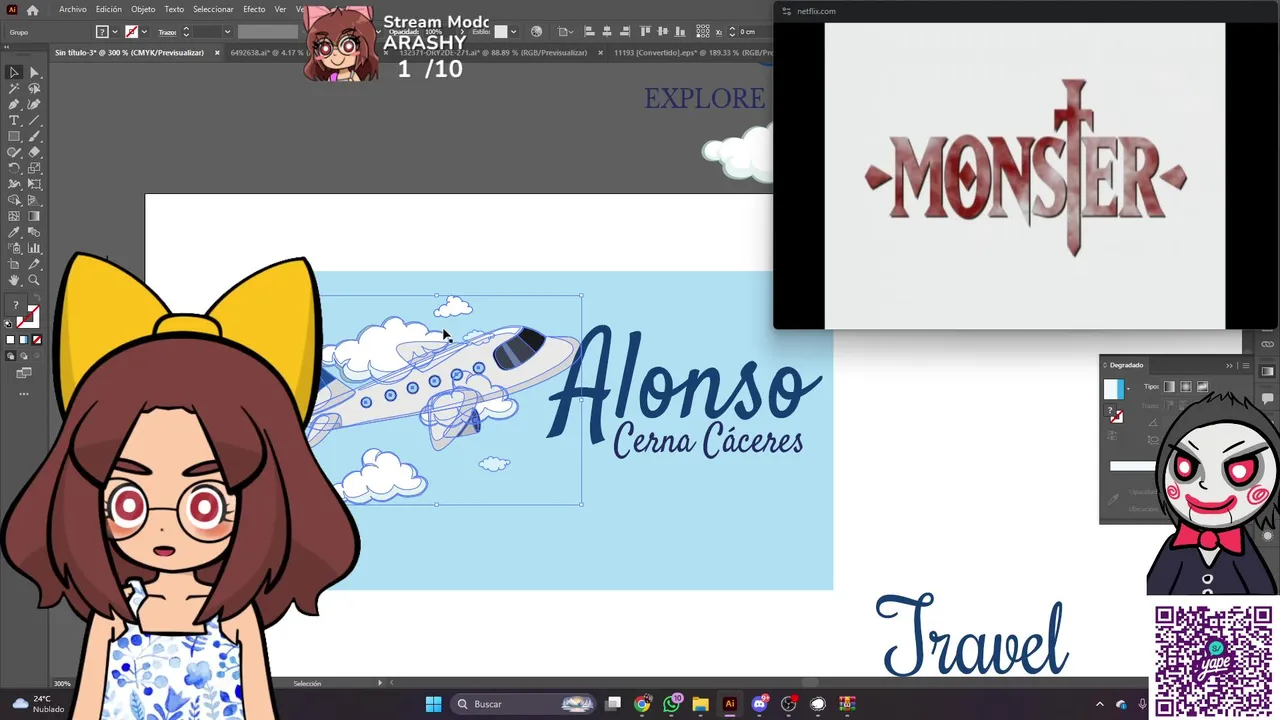Close the Sin título-3 document tab
The height and width of the screenshot is (720, 1280).
217,52
